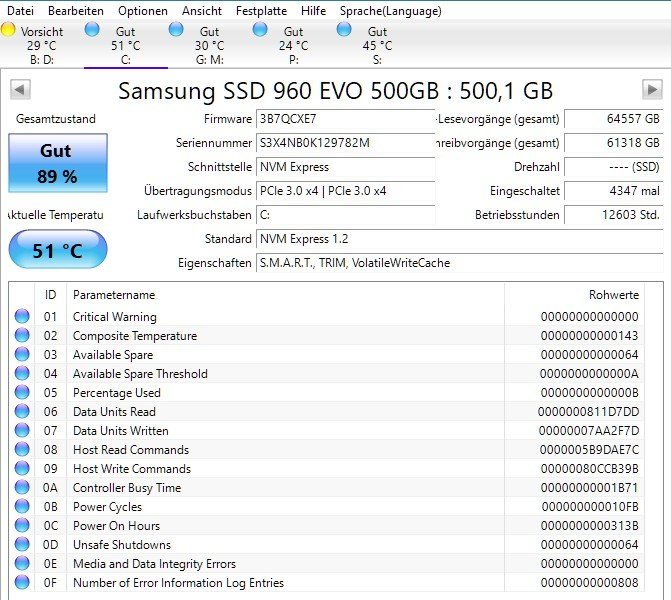
Task: Select Number of Error Information Log Entries text
Action: (178, 583)
